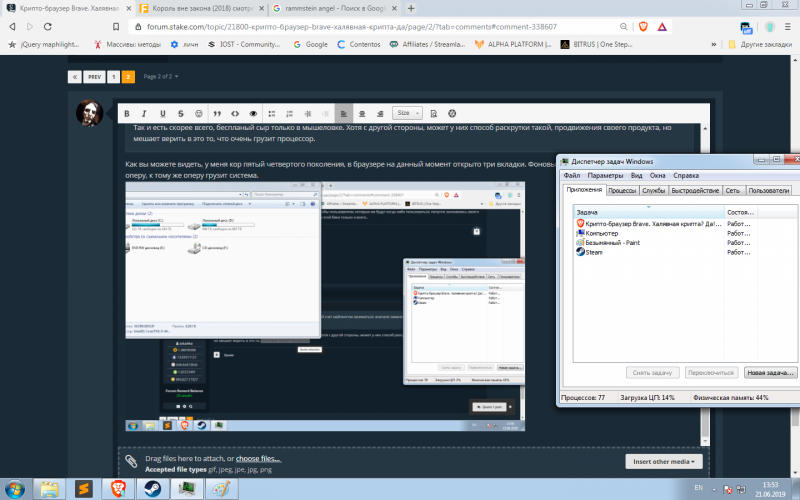Toggle italic formatting in the editor
This screenshot has width=800, height=500.
[x=144, y=114]
